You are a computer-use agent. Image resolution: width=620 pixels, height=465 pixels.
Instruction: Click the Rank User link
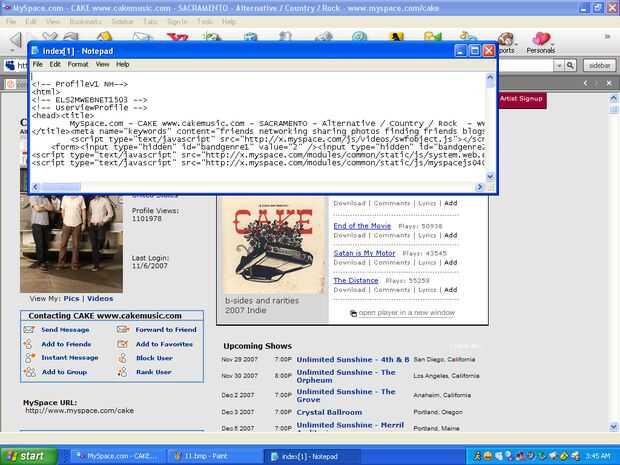(153, 372)
